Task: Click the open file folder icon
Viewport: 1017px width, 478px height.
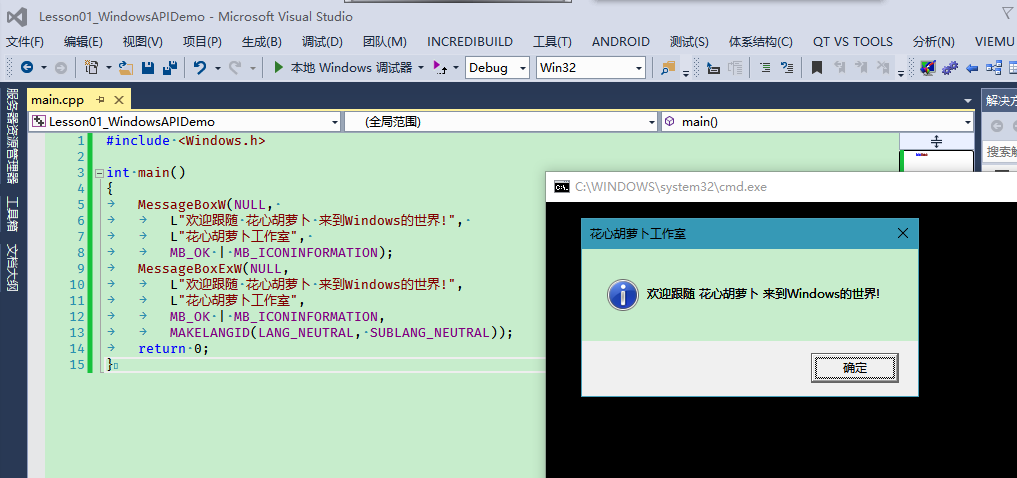Action: [x=126, y=67]
